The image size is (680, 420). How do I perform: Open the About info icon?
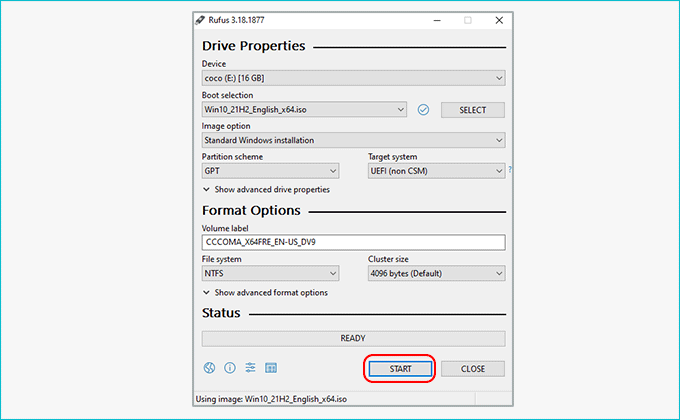(230, 368)
